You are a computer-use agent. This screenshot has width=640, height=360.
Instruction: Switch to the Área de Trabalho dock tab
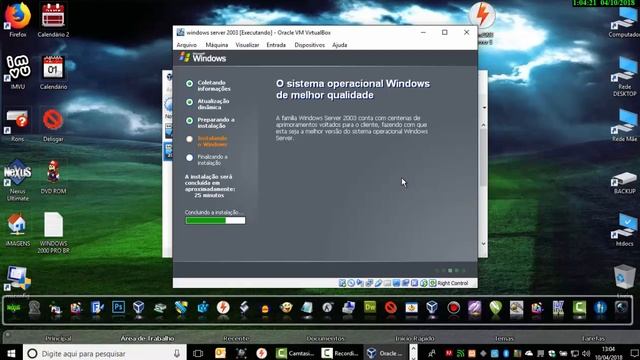(147, 338)
